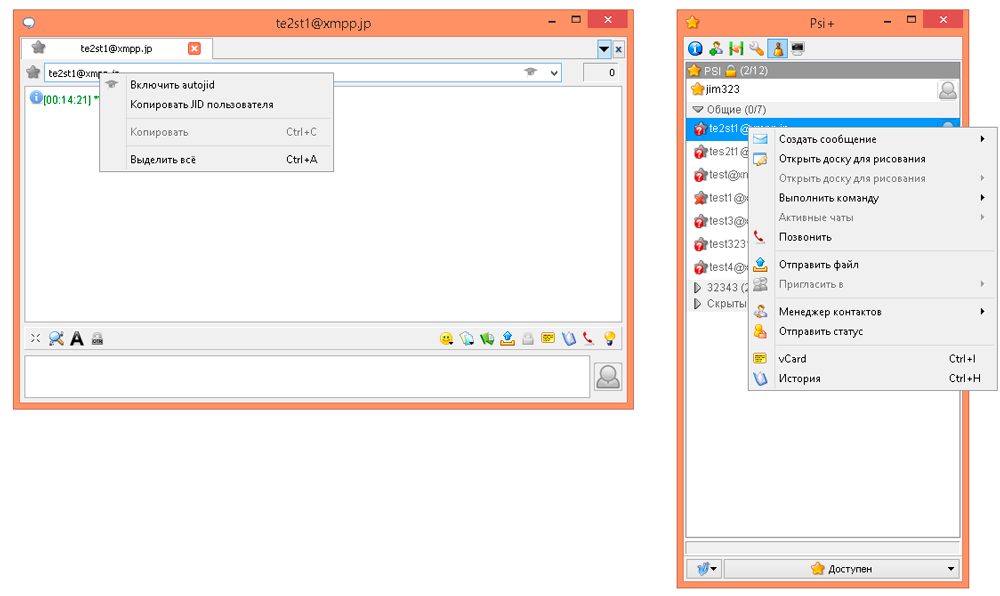Choose Отправить файл from context menu
The image size is (1000, 596).
click(x=872, y=265)
